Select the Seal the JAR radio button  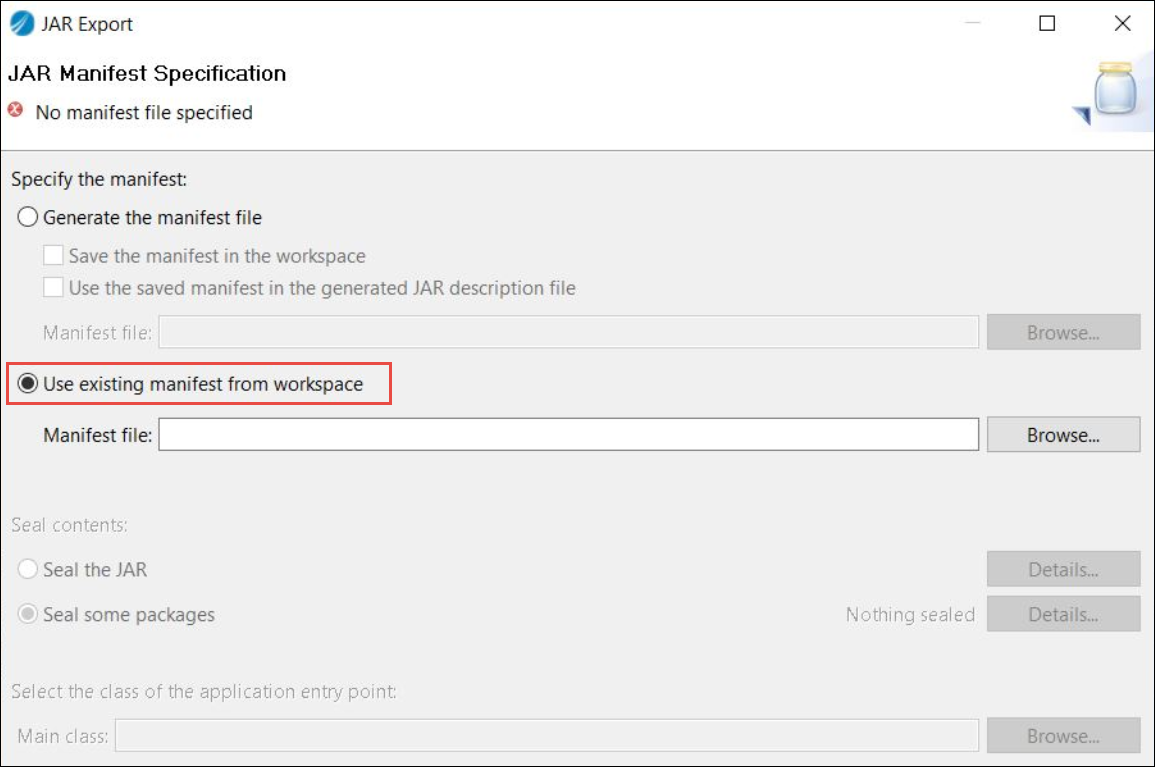28,570
